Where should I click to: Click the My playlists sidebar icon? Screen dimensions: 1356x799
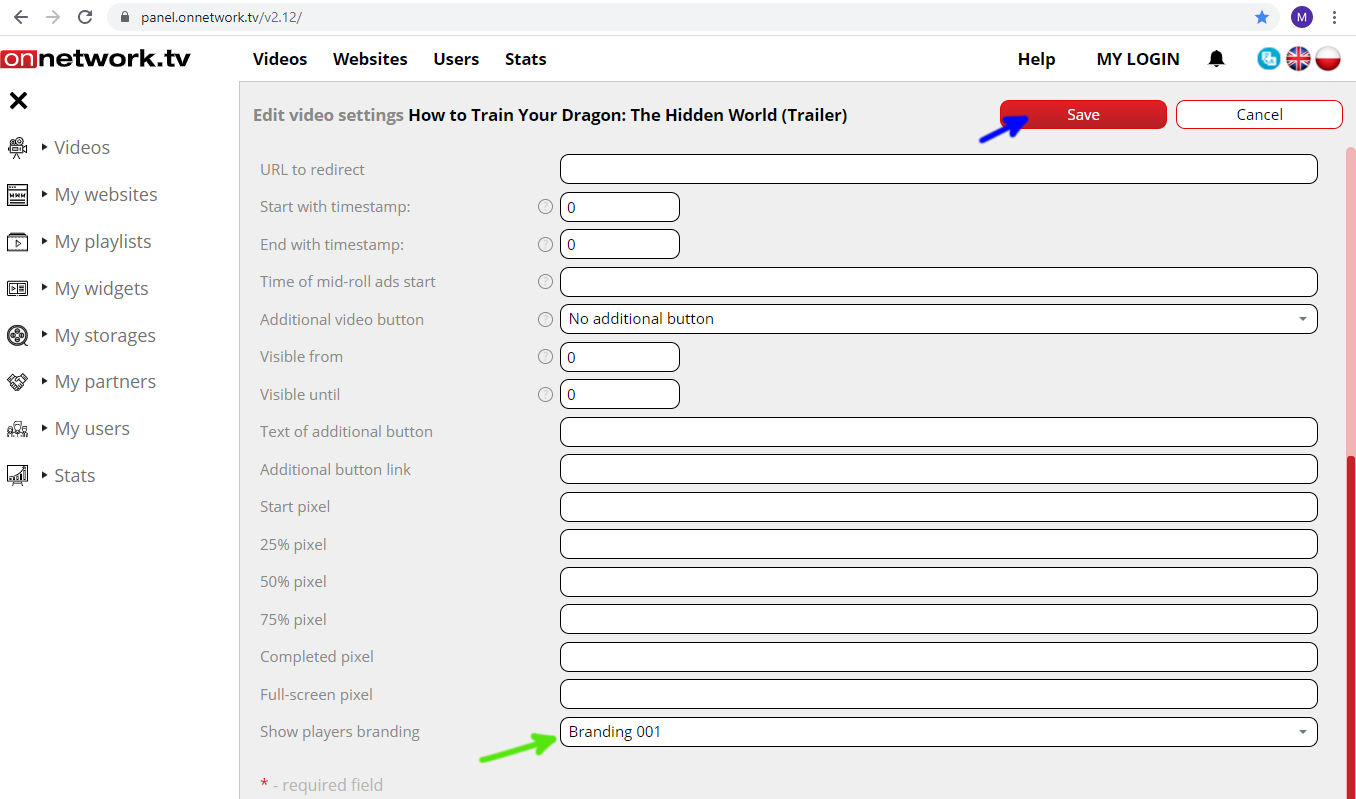click(17, 242)
